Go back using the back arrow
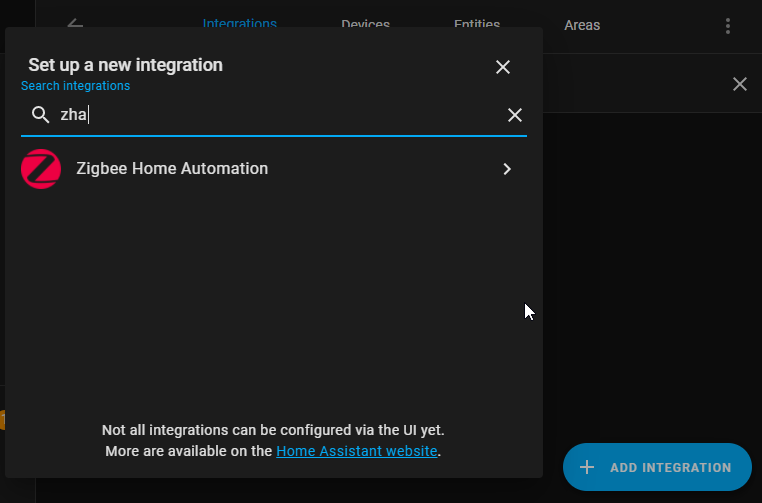The image size is (762, 503). [x=75, y=23]
